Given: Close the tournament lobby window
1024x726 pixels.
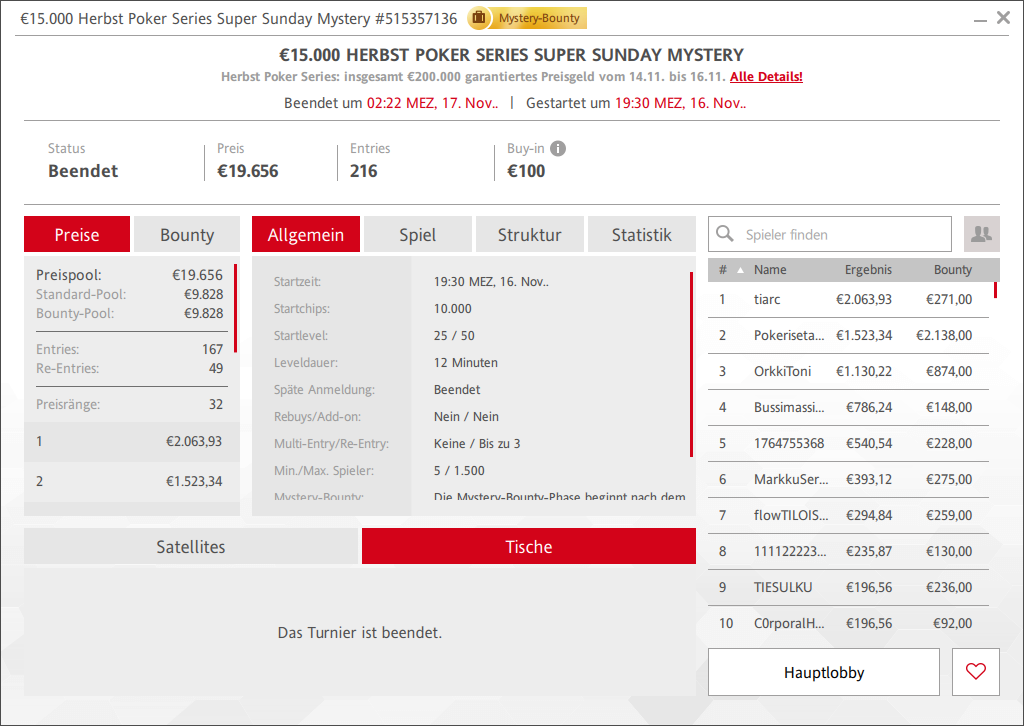Looking at the screenshot, I should click(x=1003, y=18).
